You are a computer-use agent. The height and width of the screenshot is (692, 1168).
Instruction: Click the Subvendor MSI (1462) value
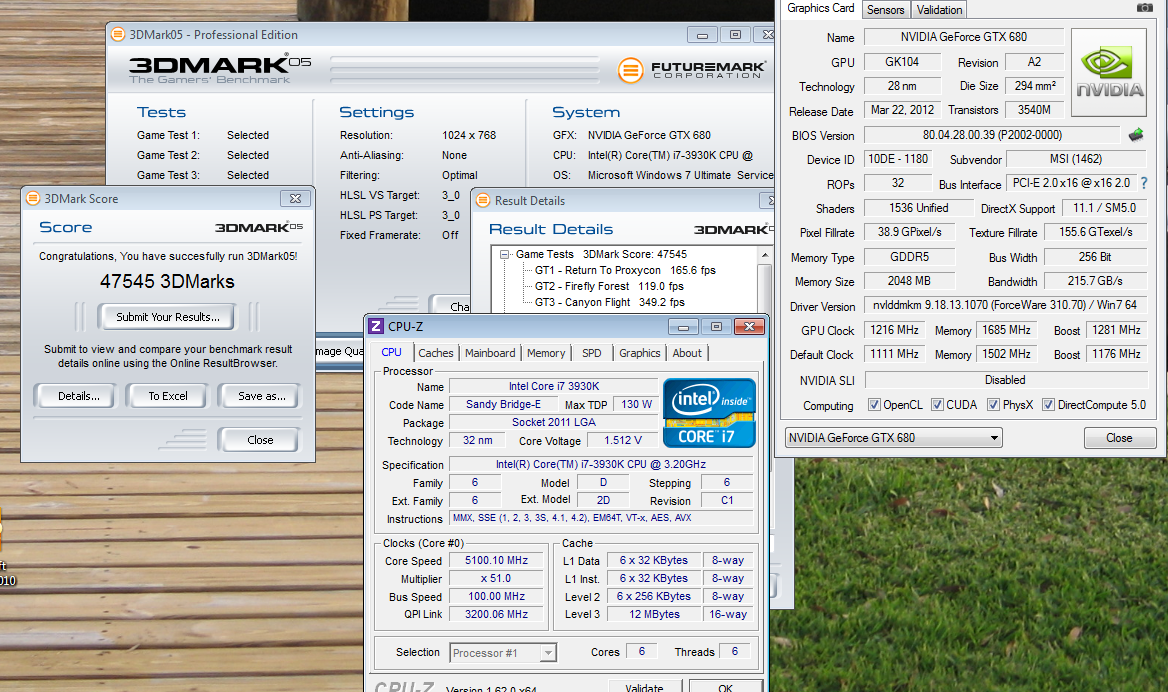(x=1076, y=159)
